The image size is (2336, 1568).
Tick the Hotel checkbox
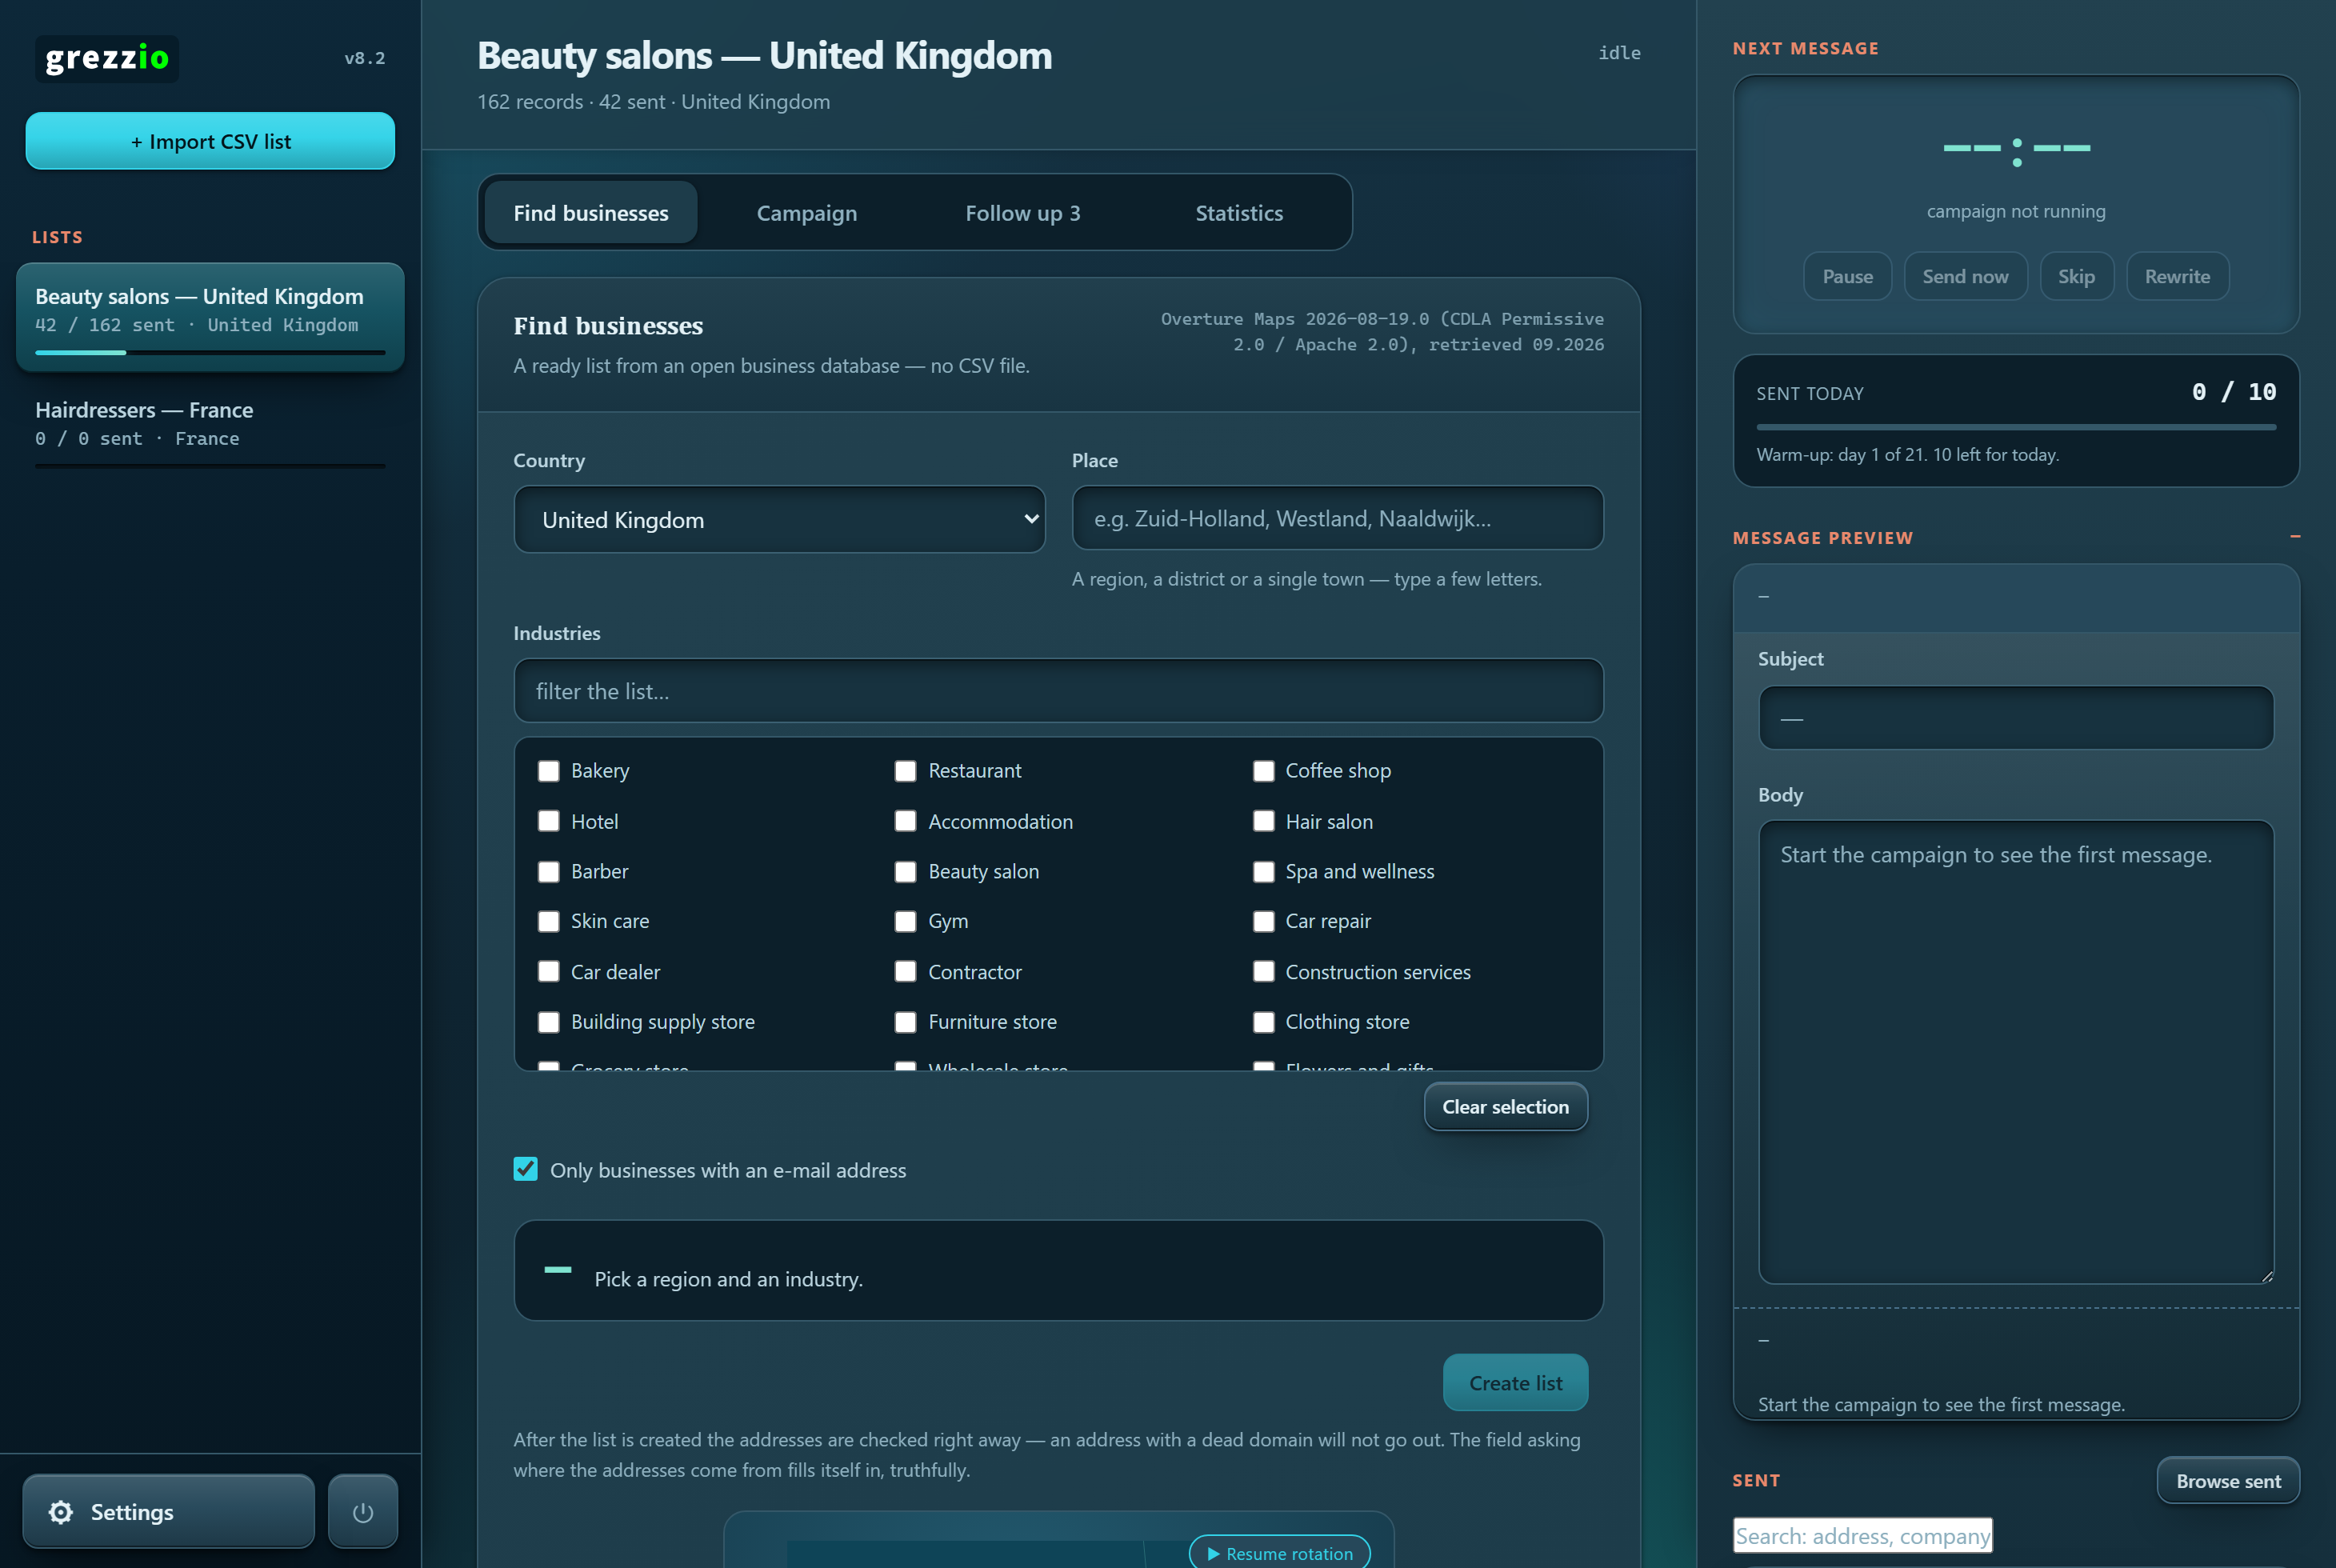(x=548, y=821)
